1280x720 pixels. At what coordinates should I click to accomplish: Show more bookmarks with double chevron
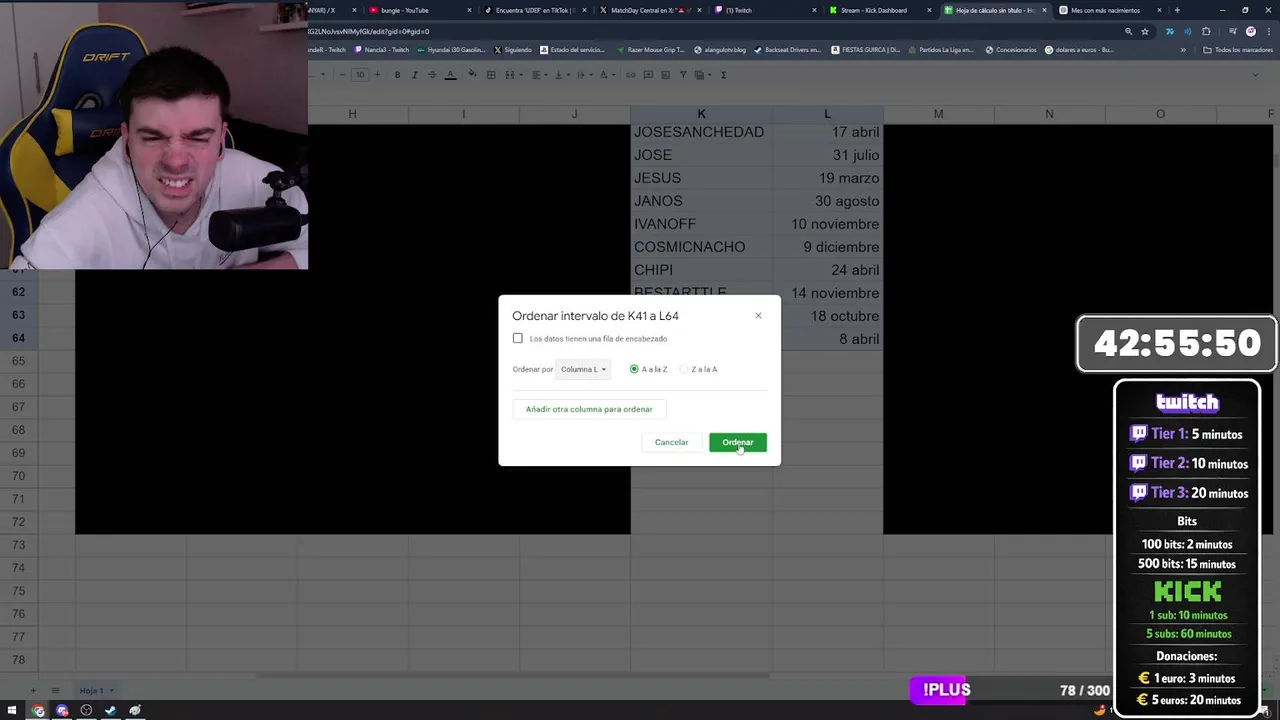click(x=1183, y=49)
